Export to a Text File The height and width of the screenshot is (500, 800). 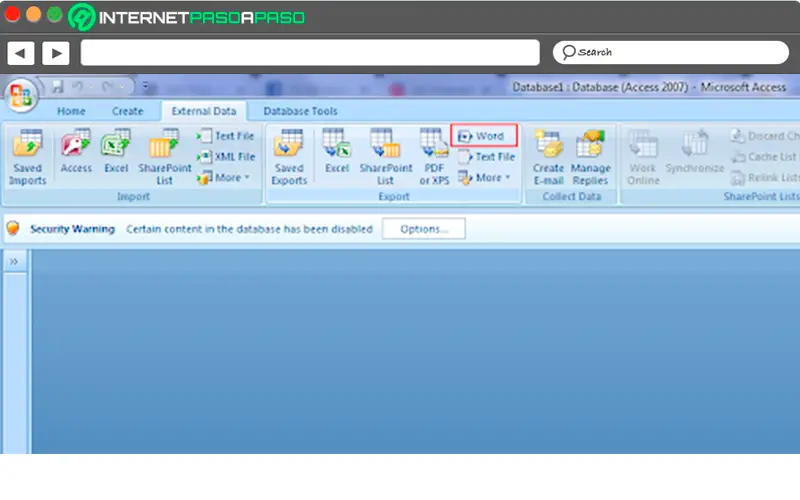click(486, 157)
